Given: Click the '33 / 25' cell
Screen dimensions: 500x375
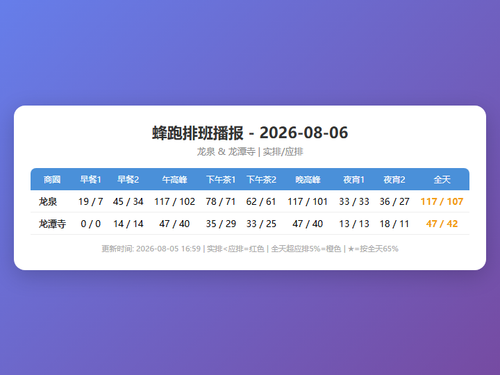Looking at the screenshot, I should pyautogui.click(x=261, y=224).
